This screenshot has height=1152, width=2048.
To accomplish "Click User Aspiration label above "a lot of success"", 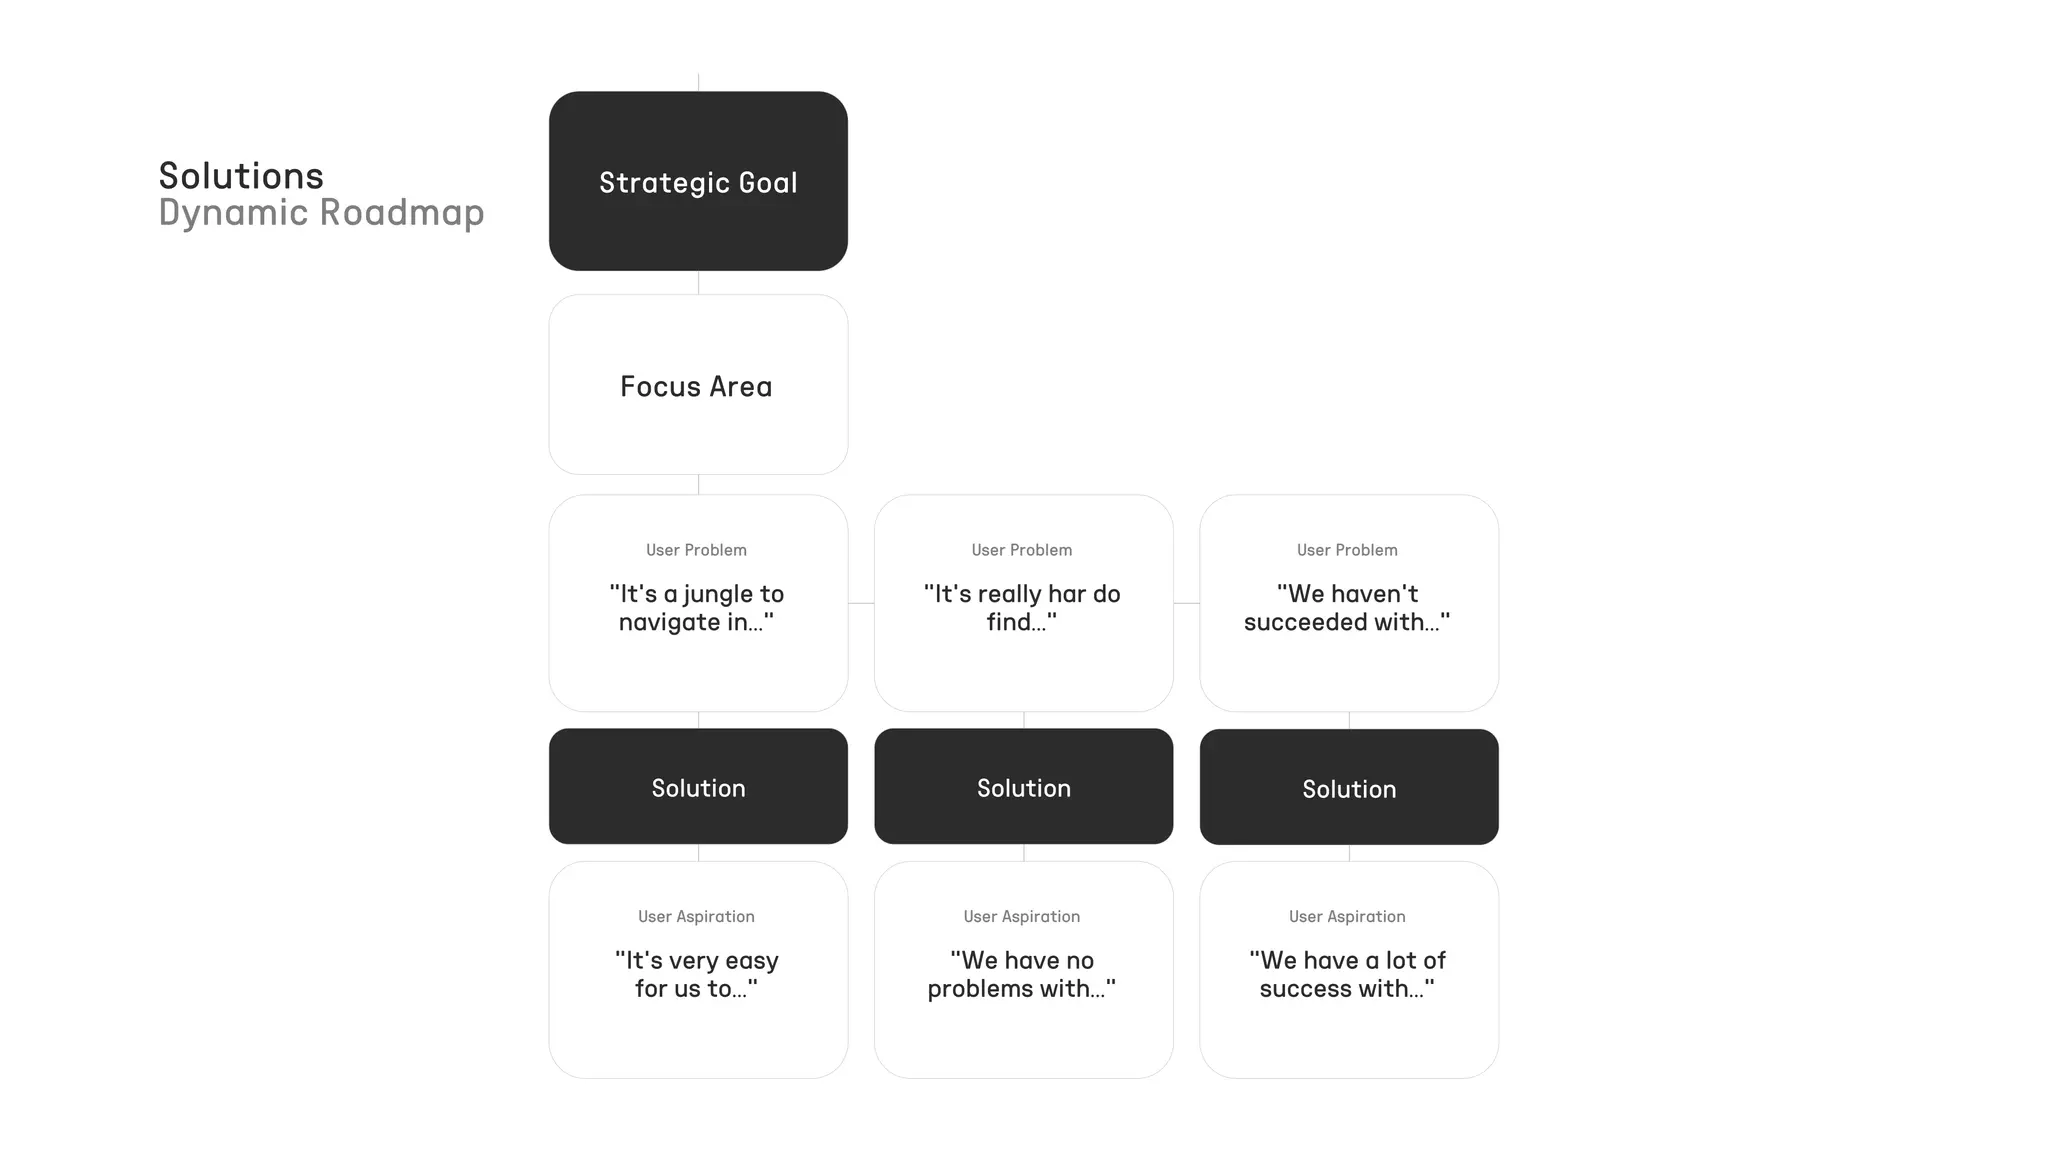I will click(x=1347, y=916).
